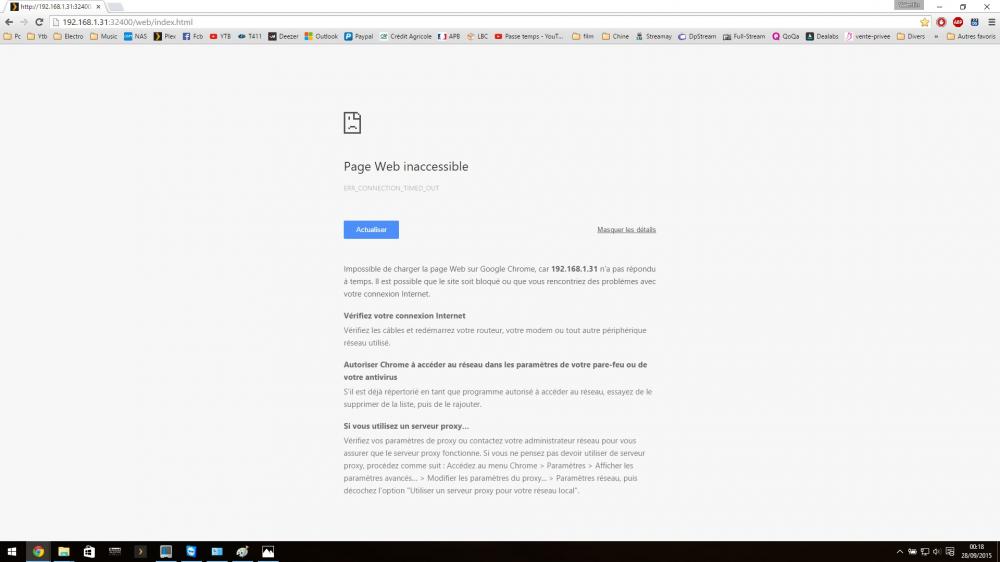Click the Si vous utilisez un serveur proxy heading
This screenshot has width=1000, height=562.
(406, 426)
